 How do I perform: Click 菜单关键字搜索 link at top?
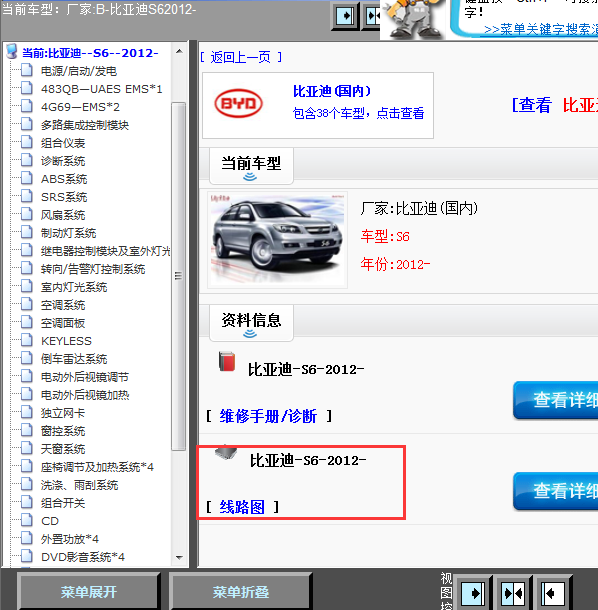pos(541,30)
